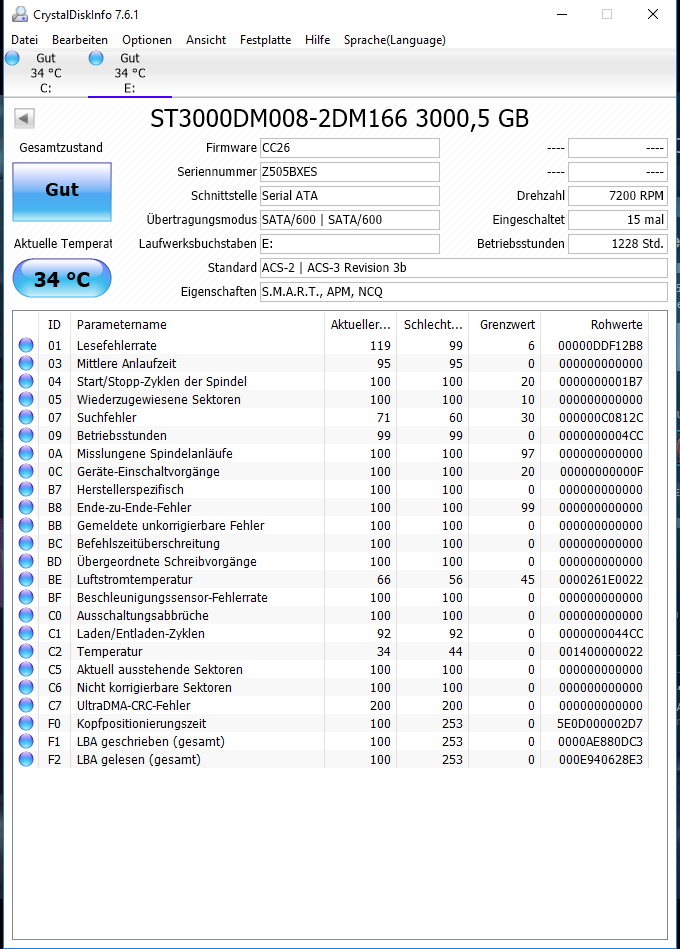Open the Sprache(Language) menu
The width and height of the screenshot is (680, 949).
click(394, 40)
